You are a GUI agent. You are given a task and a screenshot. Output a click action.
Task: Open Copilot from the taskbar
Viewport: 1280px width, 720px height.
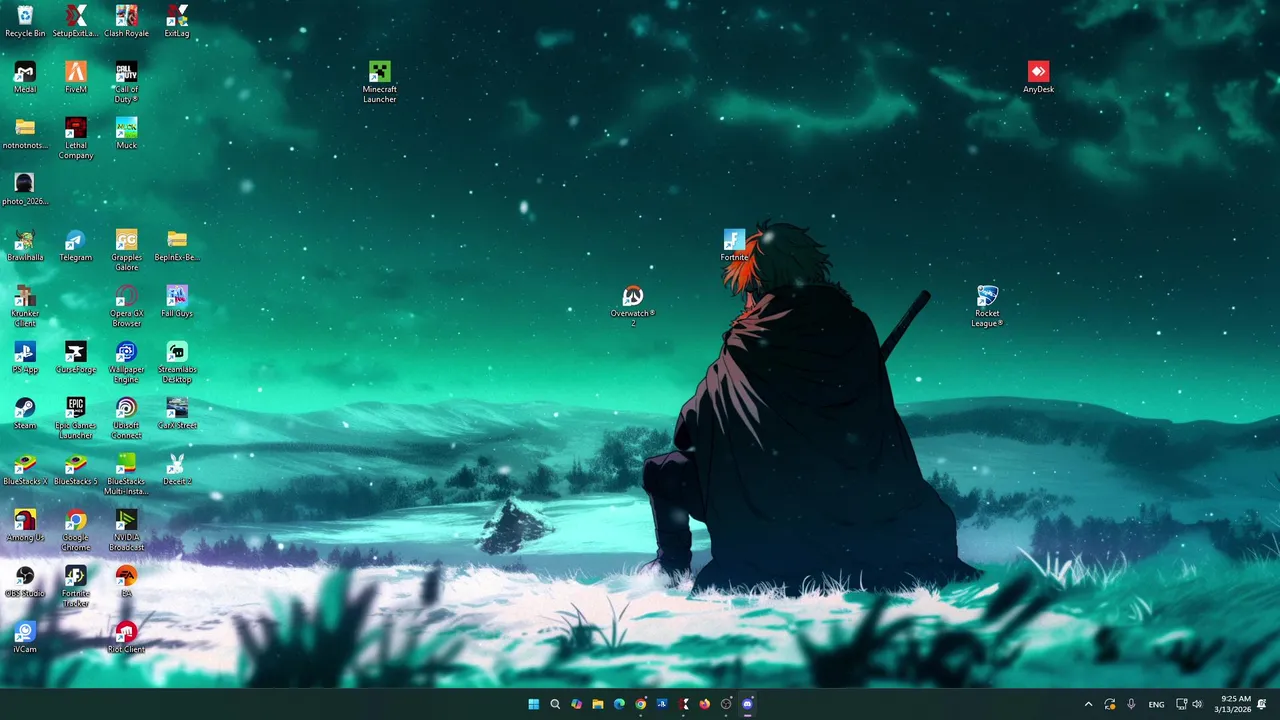[x=576, y=704]
